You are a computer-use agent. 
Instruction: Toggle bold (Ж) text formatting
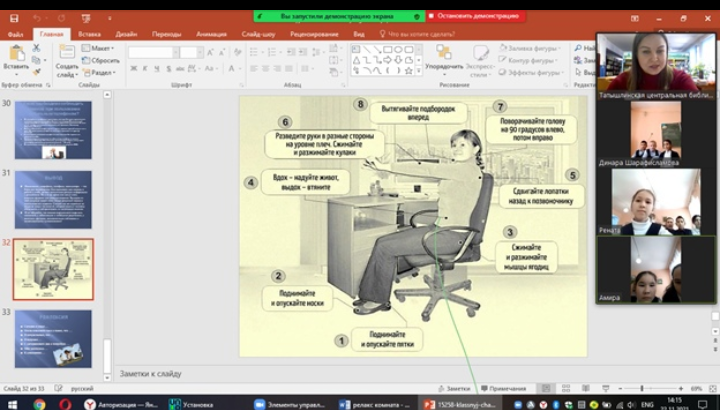[x=132, y=69]
